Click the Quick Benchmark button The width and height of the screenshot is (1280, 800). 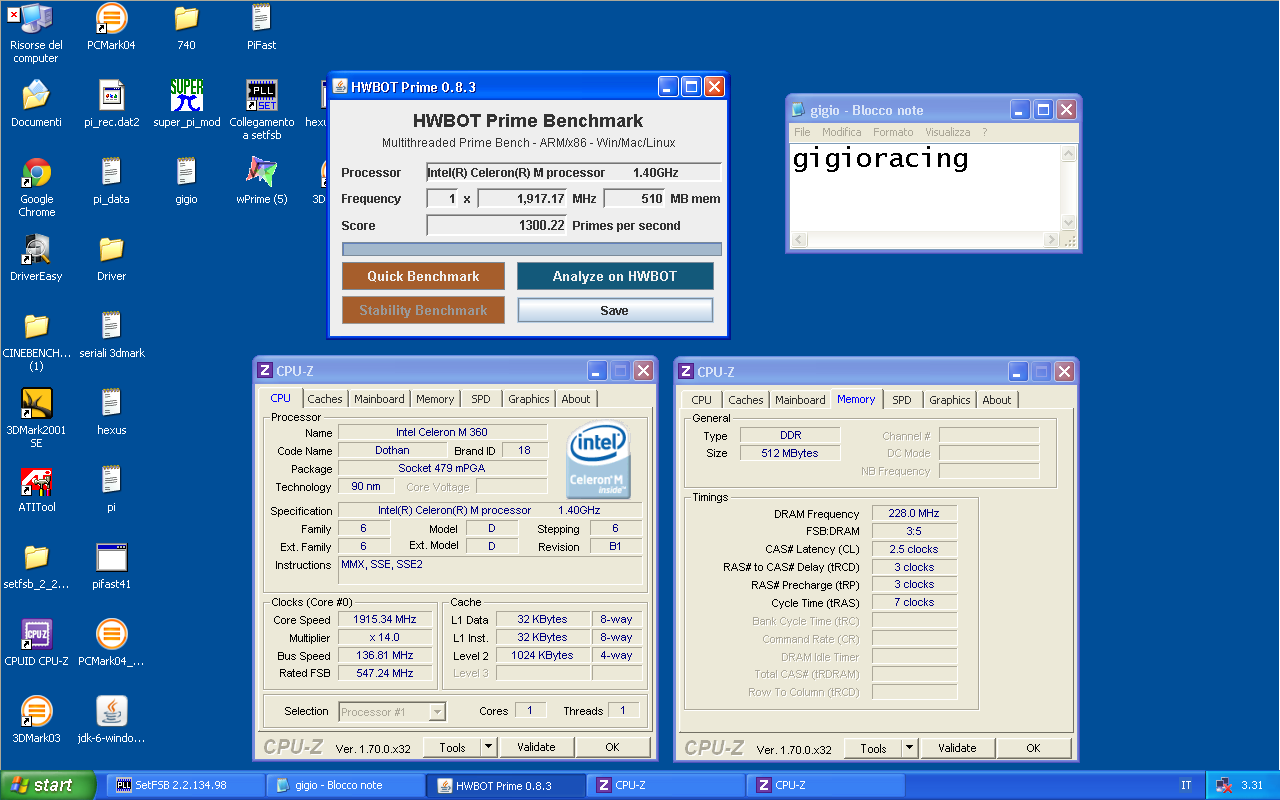tap(423, 276)
